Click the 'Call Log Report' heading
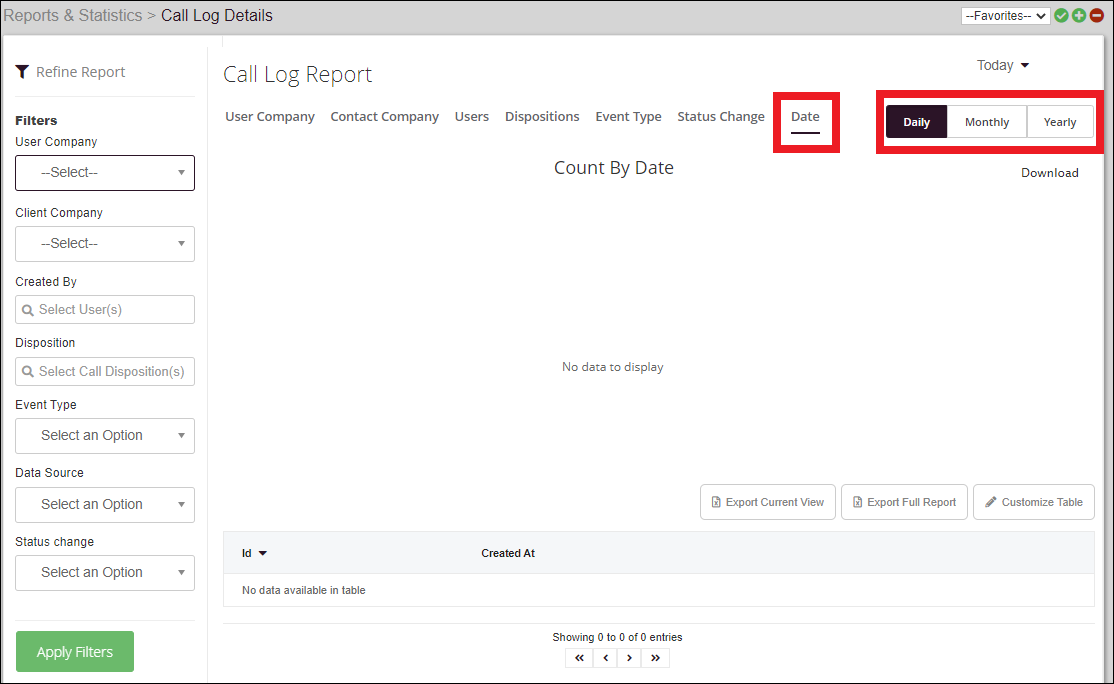1114x684 pixels. pos(298,75)
